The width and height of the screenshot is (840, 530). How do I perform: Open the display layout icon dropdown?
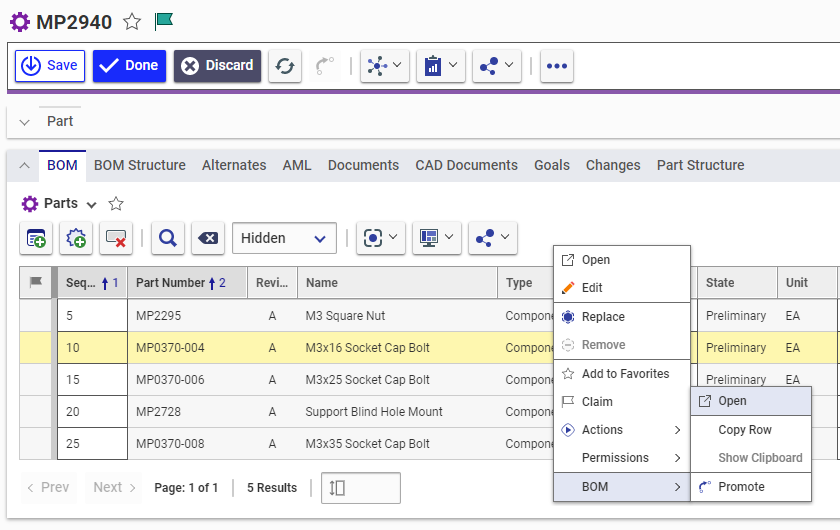point(437,238)
